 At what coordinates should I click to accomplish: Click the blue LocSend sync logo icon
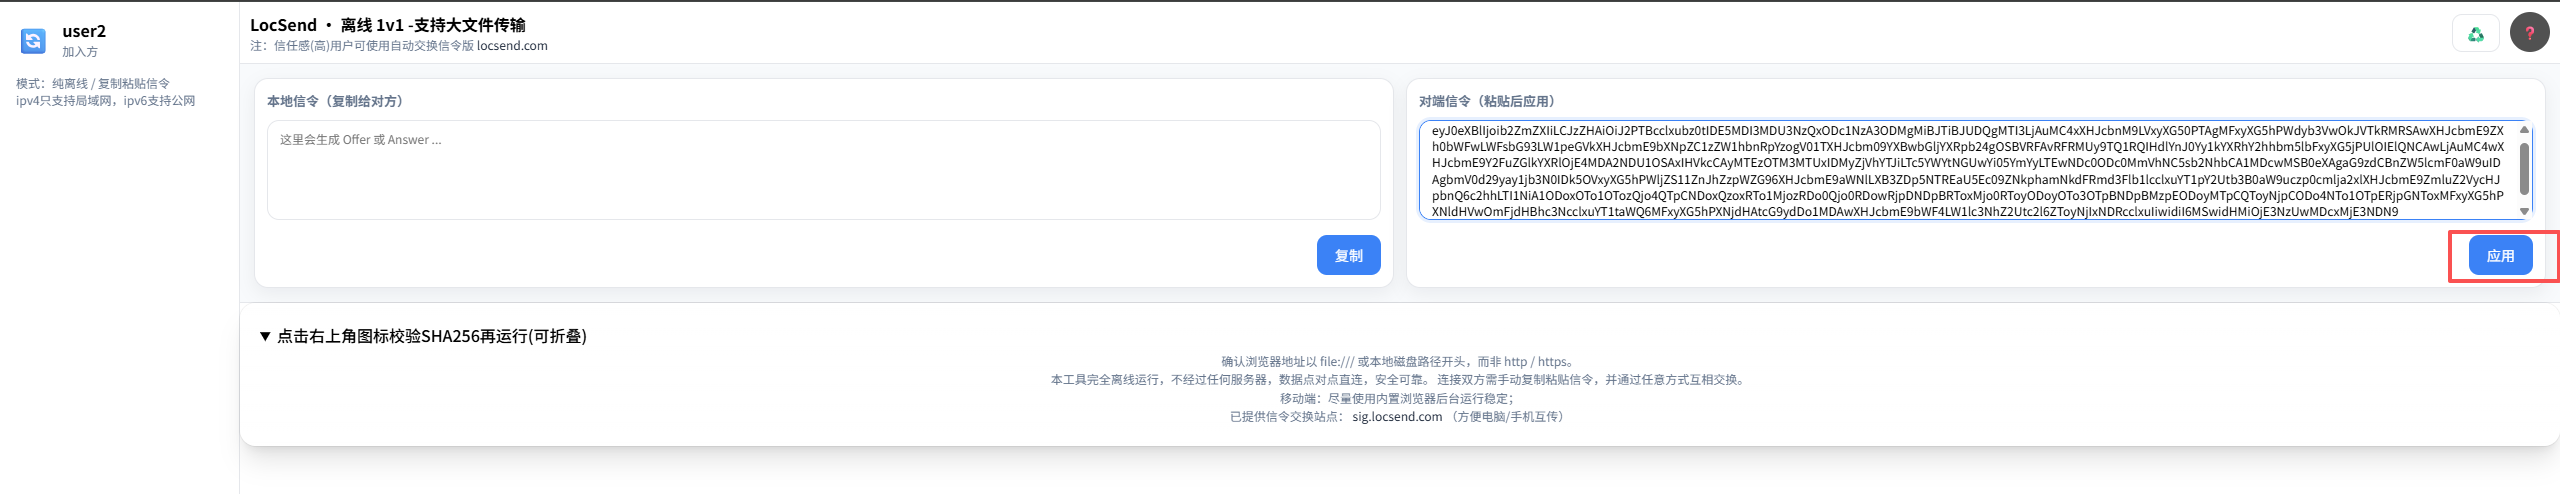coord(33,40)
